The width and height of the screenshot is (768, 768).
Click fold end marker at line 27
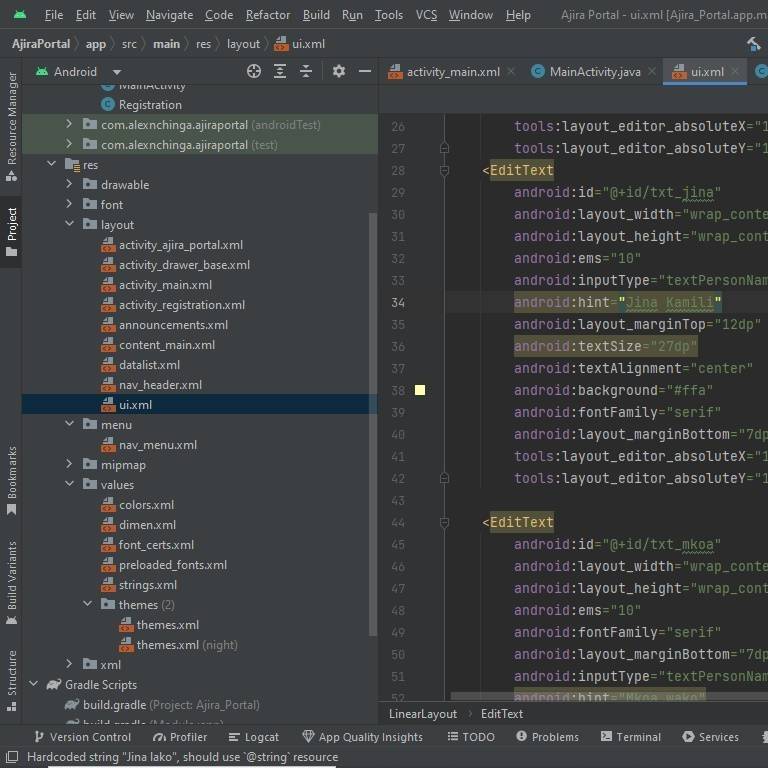point(444,147)
